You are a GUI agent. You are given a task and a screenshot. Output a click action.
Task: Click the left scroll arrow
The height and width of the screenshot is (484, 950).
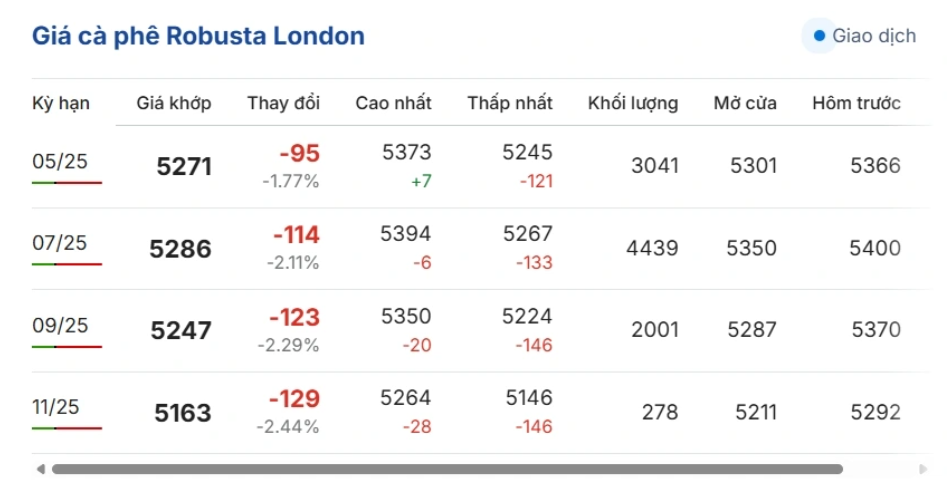click(40, 468)
